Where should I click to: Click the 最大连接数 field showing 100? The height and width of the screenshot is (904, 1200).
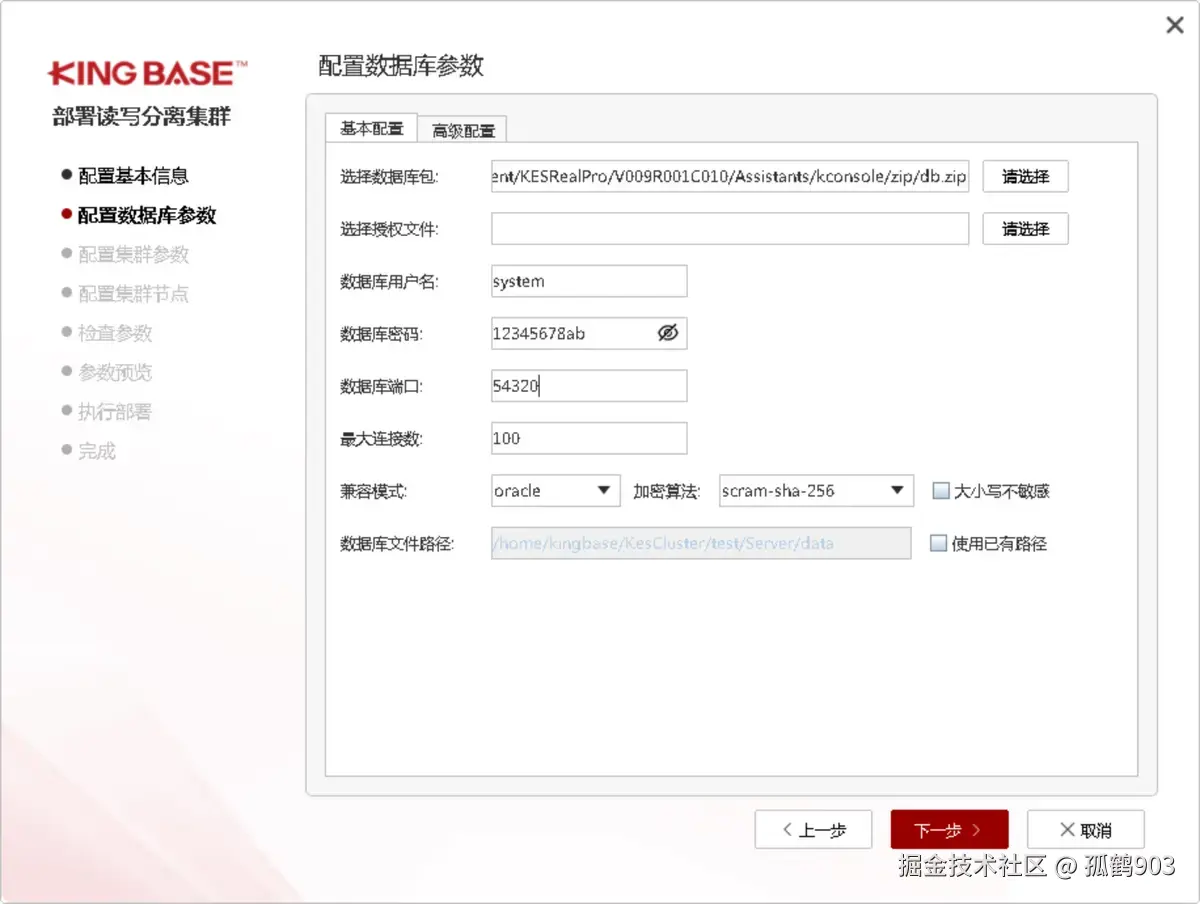point(589,438)
